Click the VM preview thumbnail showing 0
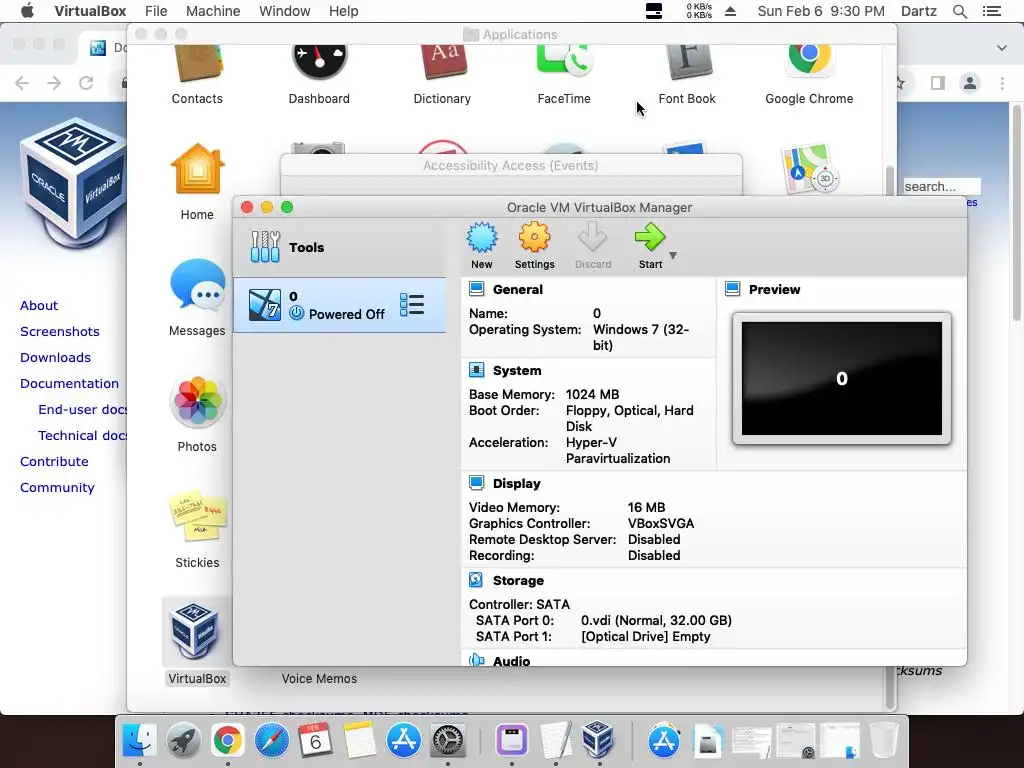 coord(842,378)
